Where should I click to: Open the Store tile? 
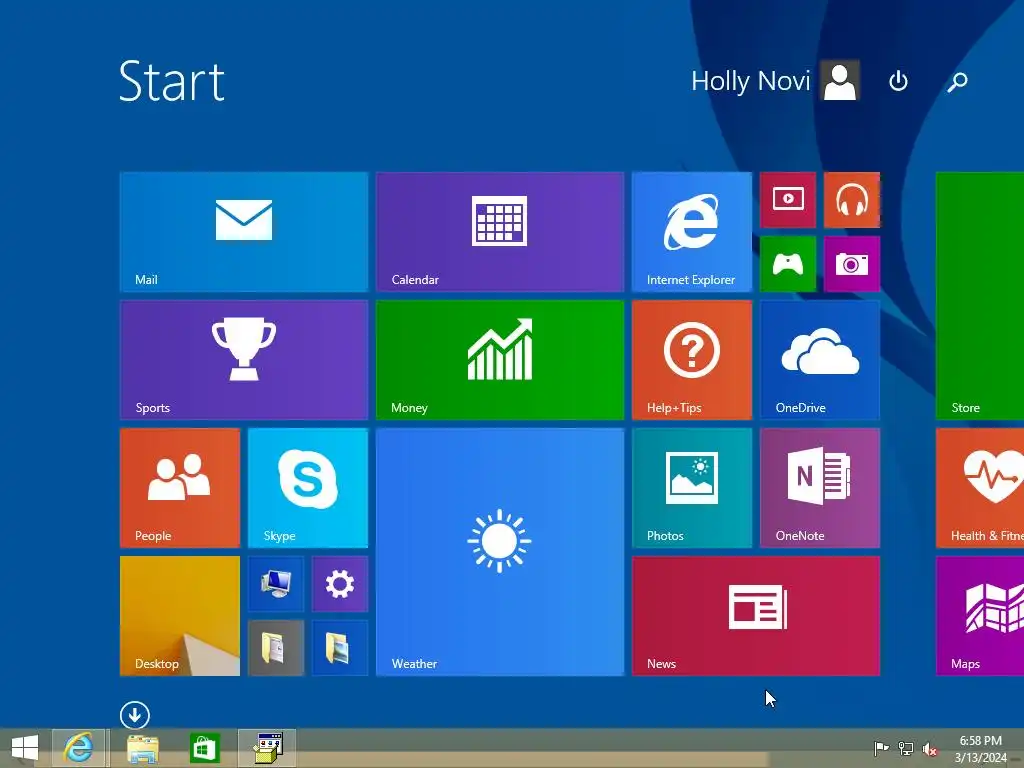[980, 296]
